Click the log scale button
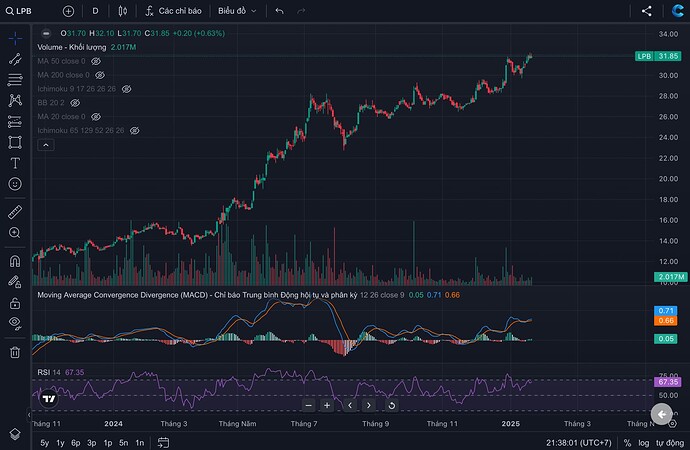 (644, 442)
